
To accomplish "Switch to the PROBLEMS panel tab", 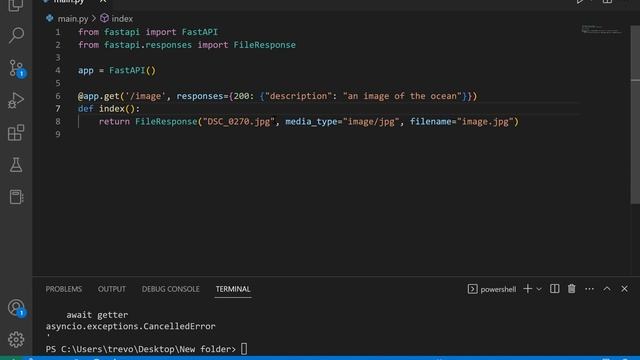I will pos(64,289).
